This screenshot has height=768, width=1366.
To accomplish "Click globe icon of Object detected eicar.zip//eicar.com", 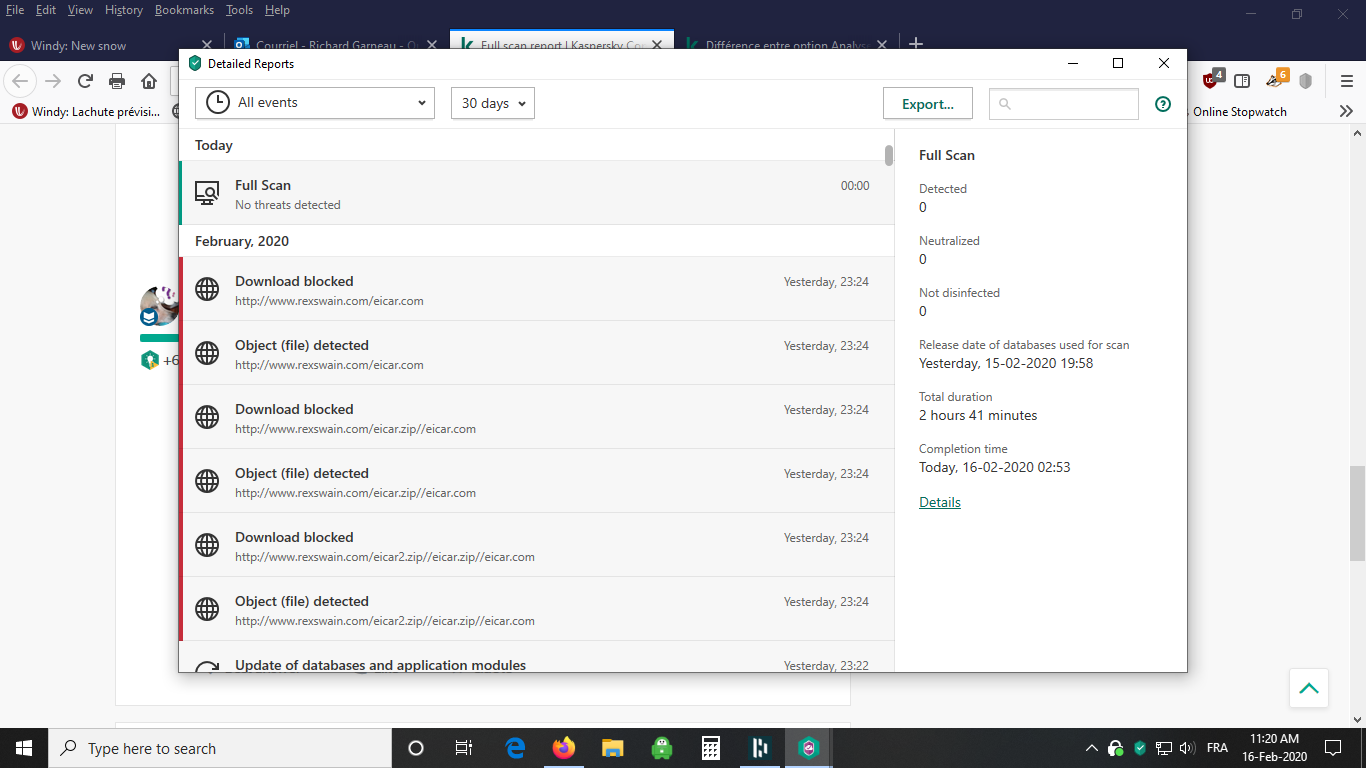I will [x=207, y=481].
